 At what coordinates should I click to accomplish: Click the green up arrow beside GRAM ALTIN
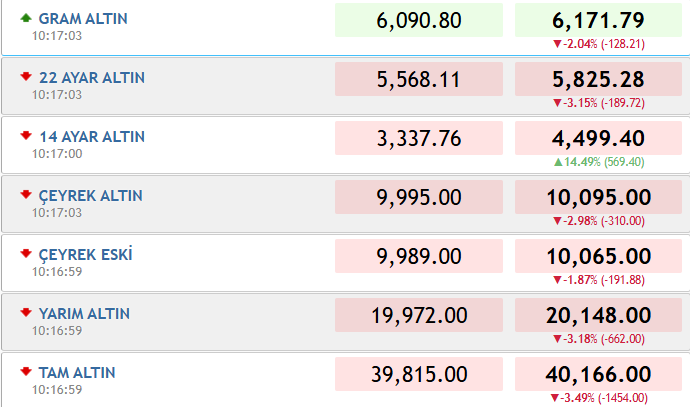26,18
